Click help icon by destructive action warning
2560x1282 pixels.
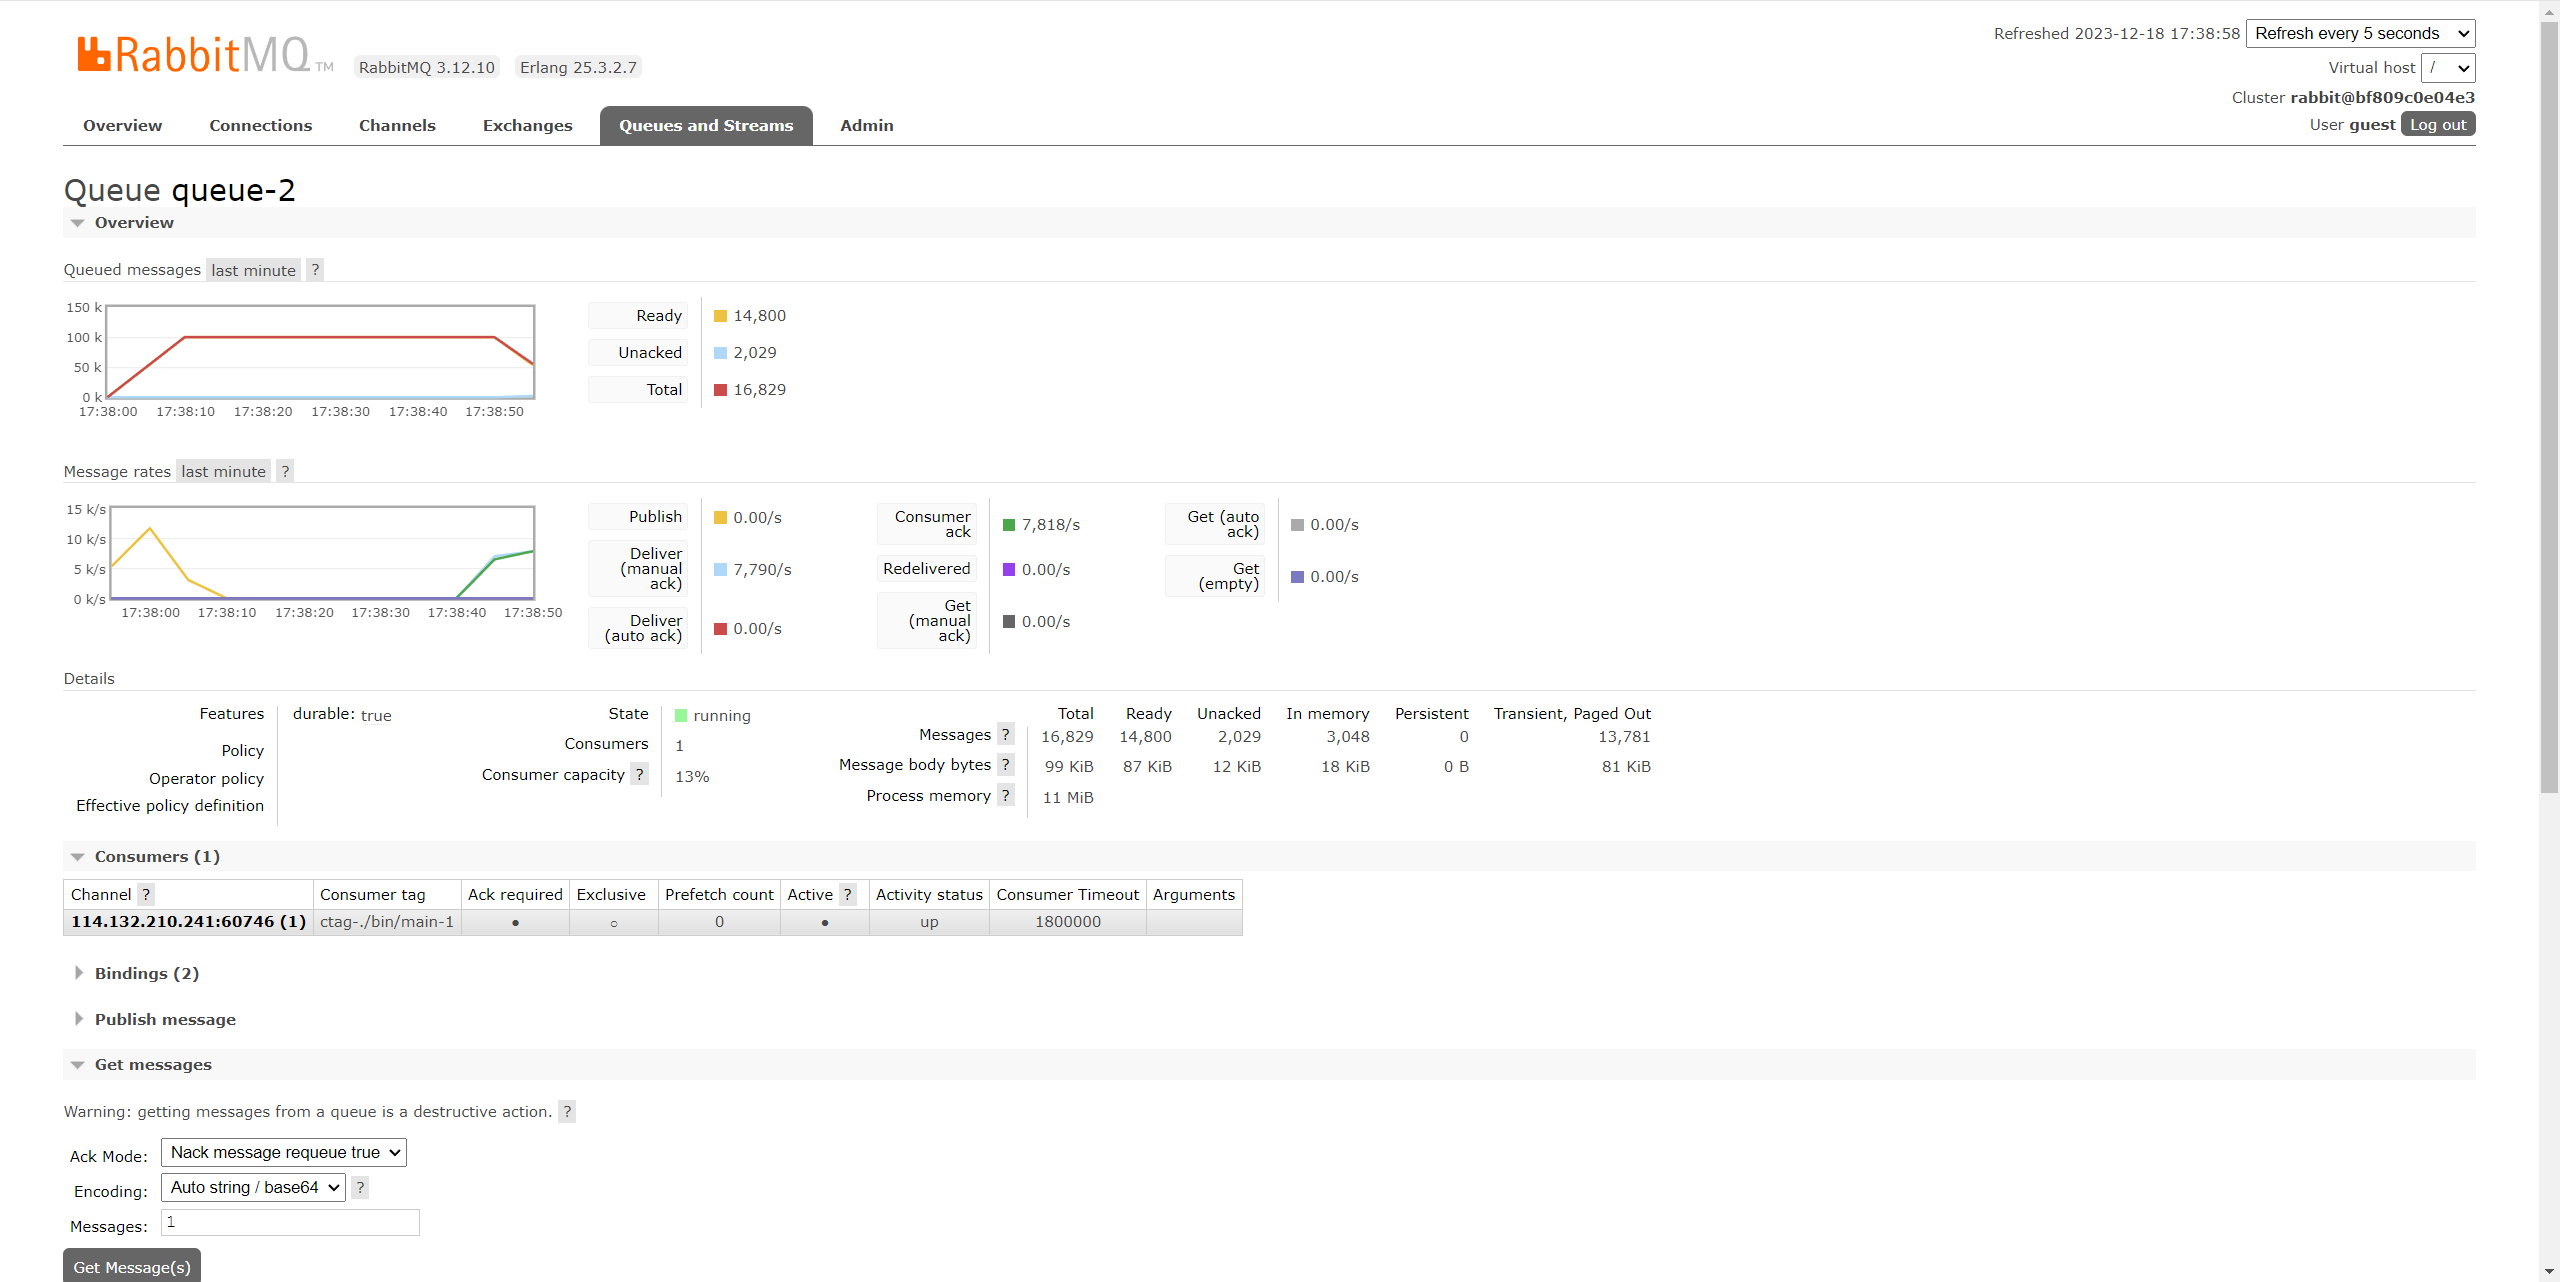567,1111
